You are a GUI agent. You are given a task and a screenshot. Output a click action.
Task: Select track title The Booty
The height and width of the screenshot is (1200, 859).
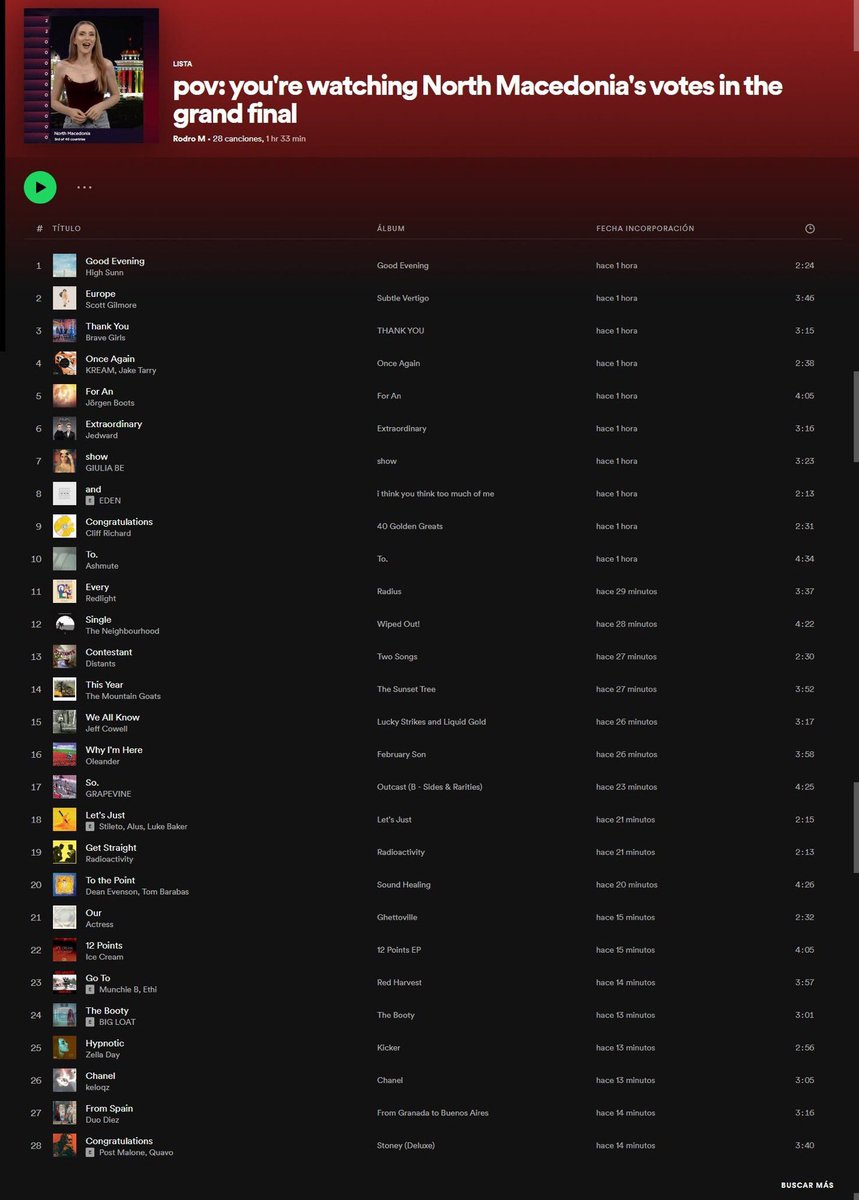click(107, 1010)
